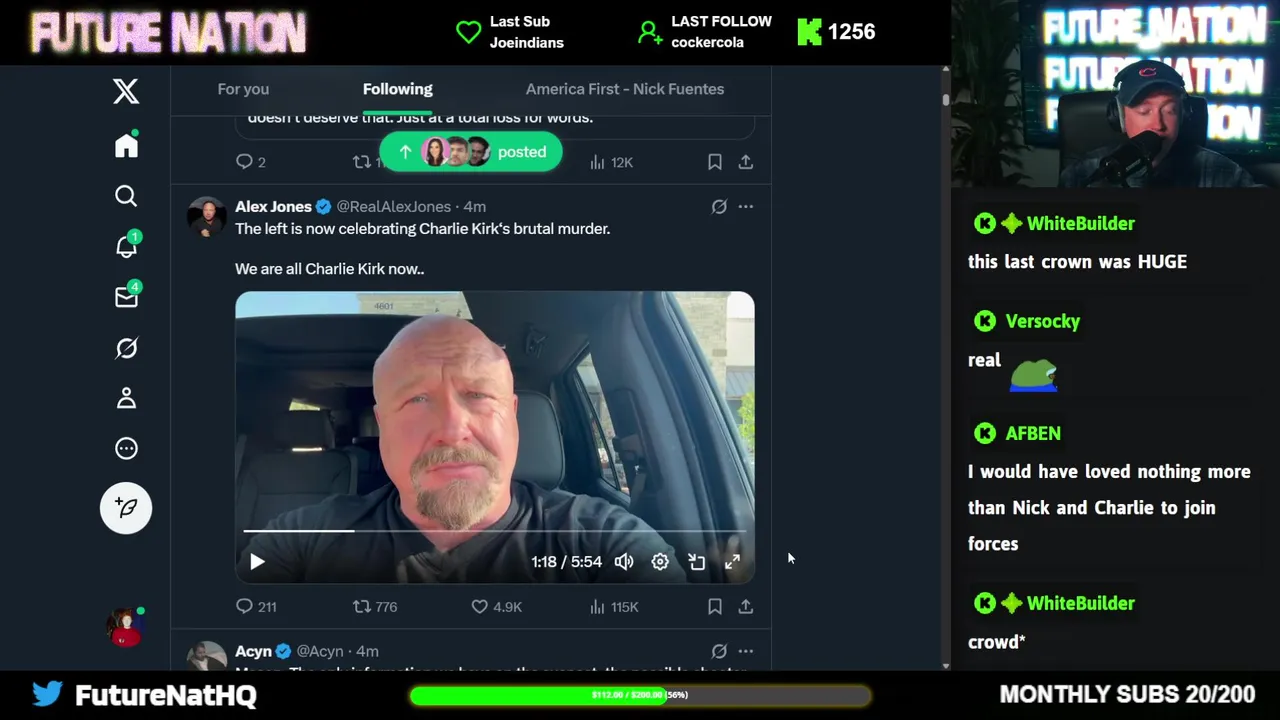Click Grok icon on Acyn post
This screenshot has height=720, width=1280.
[719, 651]
